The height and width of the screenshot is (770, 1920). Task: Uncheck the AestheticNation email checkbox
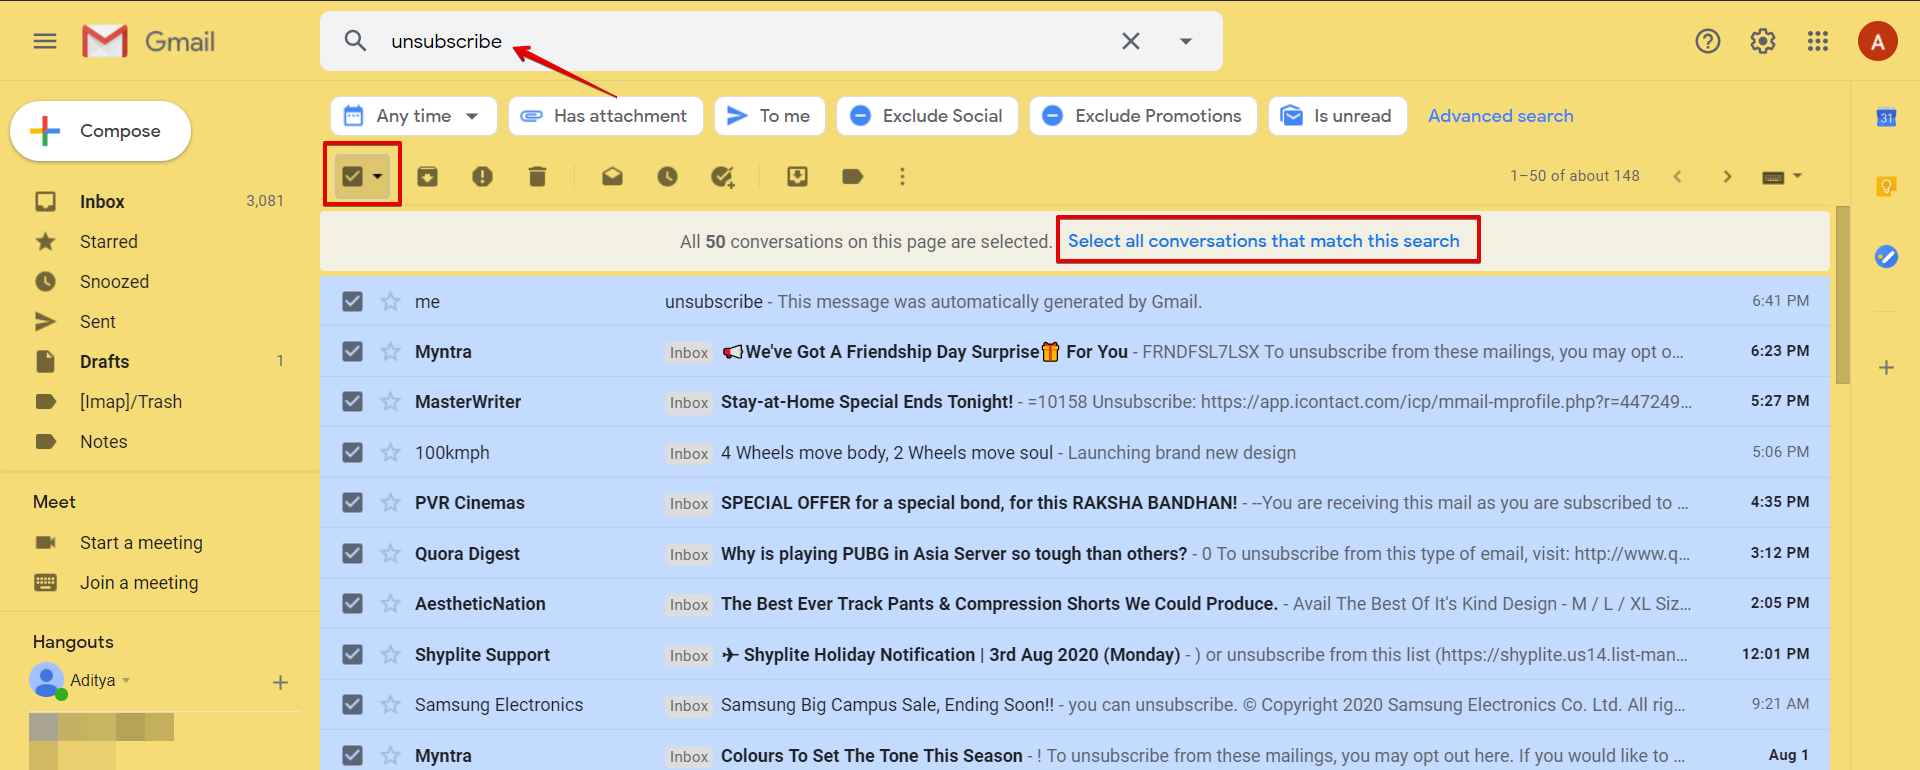point(352,603)
